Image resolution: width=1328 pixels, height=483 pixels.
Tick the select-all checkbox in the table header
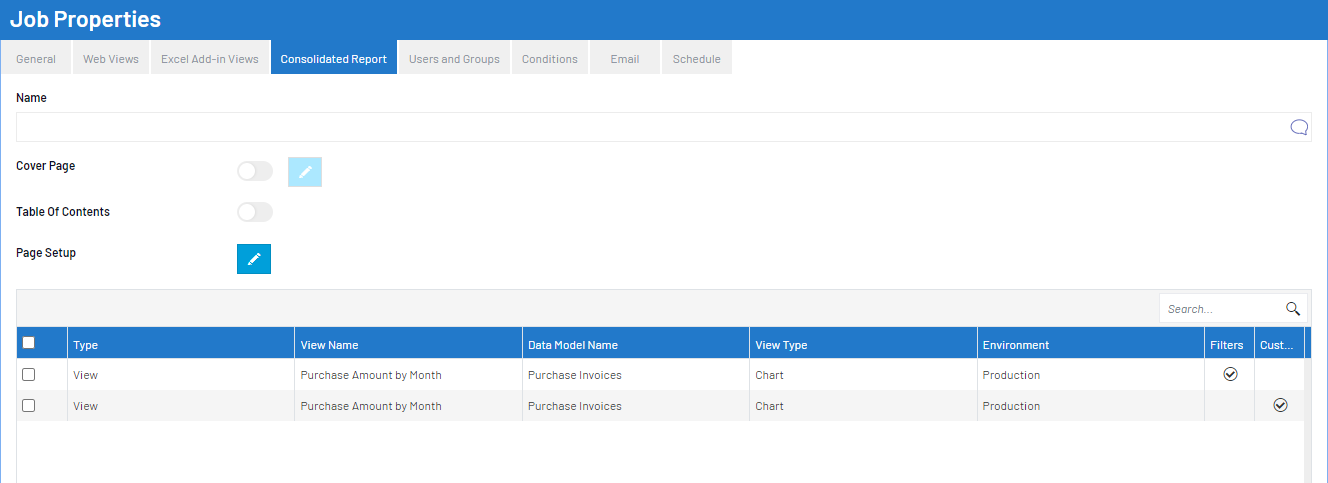[29, 343]
